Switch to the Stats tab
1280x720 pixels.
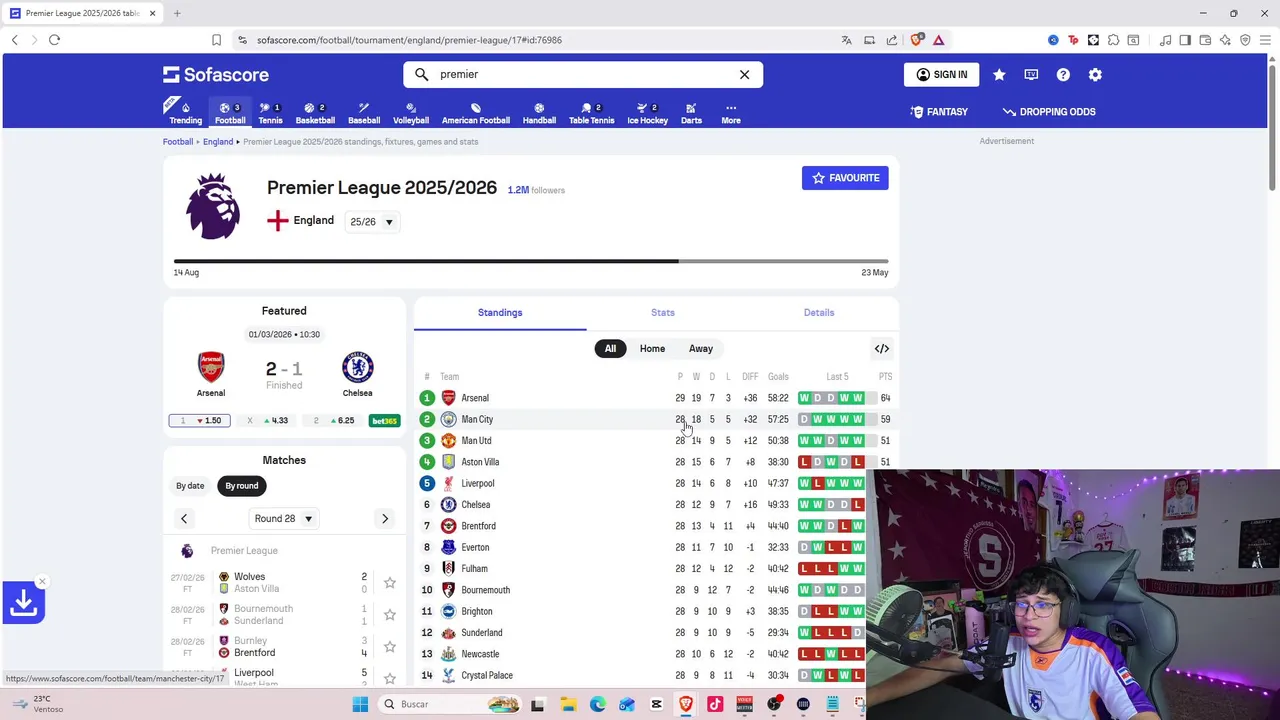(663, 312)
